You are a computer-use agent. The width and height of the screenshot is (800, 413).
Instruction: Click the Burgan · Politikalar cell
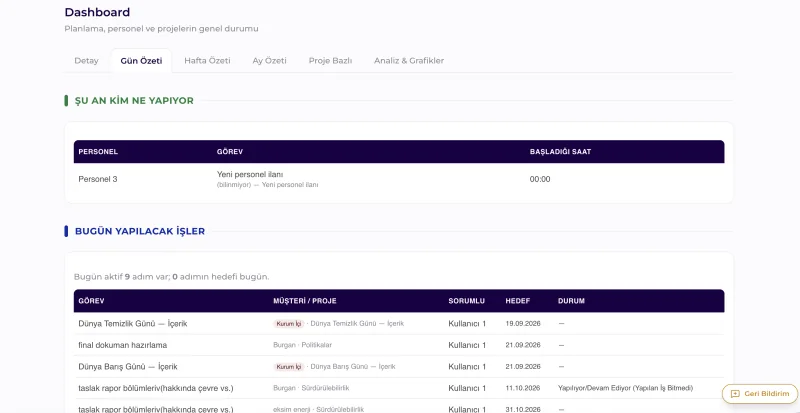click(x=303, y=345)
